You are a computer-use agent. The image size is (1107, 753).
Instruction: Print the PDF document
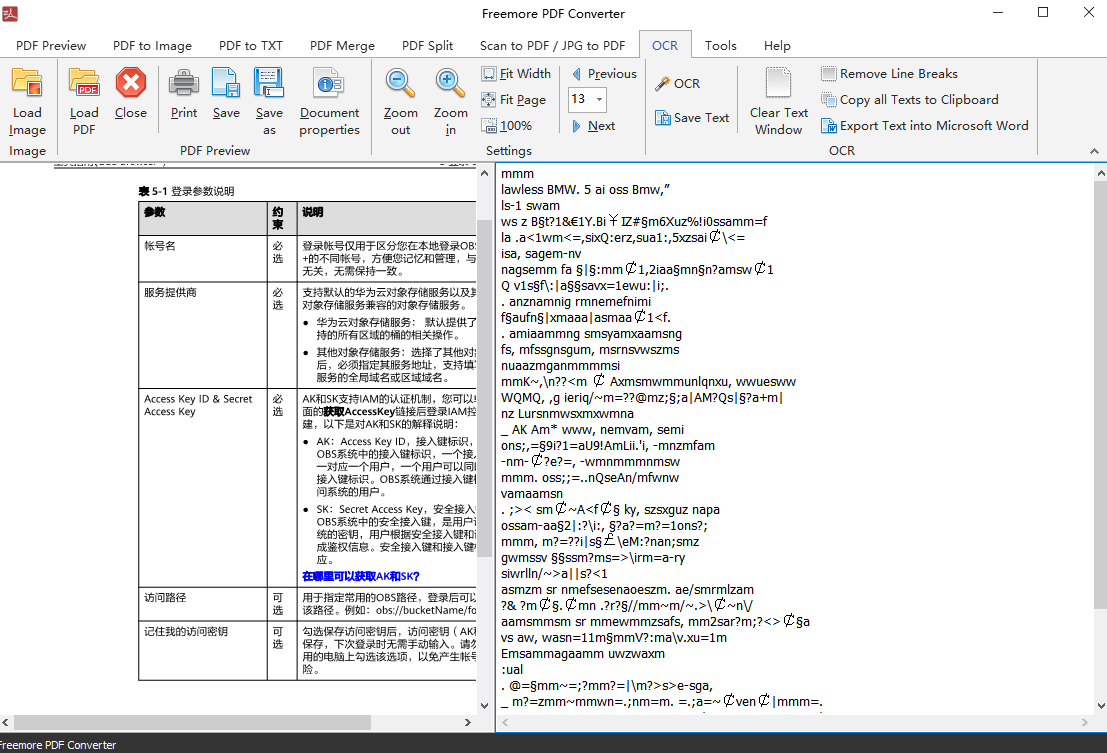184,93
